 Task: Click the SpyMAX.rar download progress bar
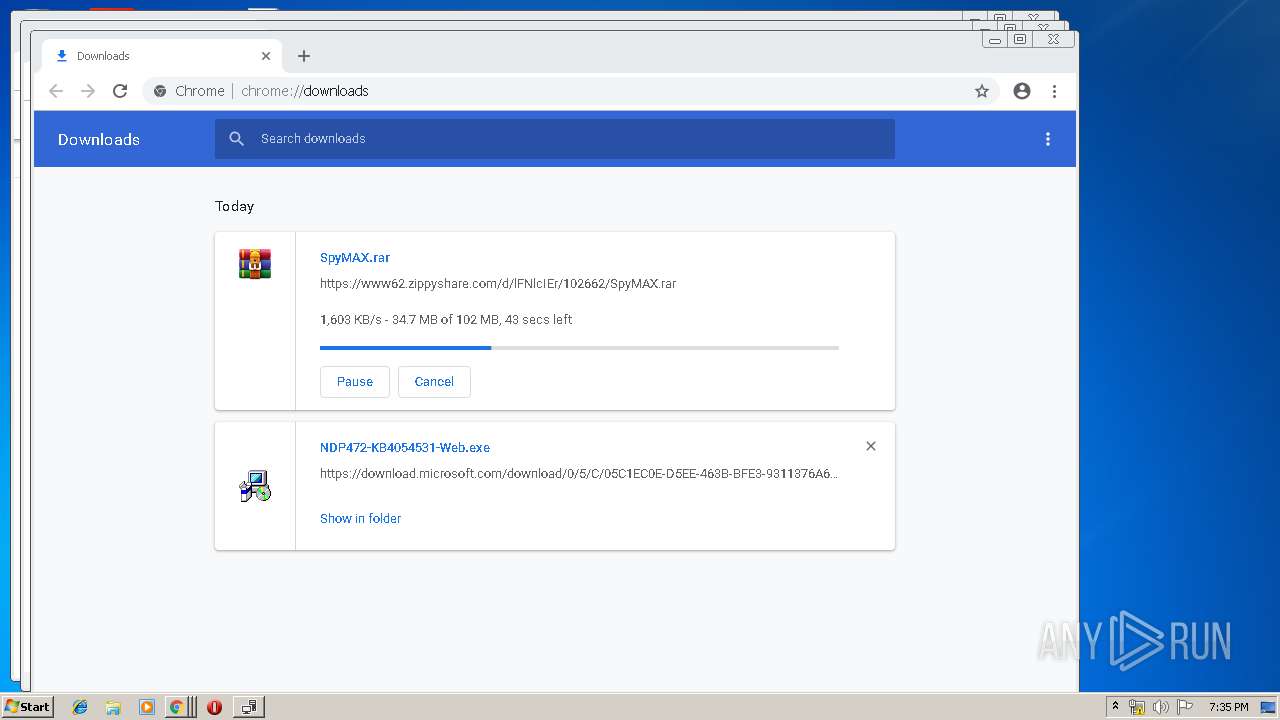pyautogui.click(x=579, y=348)
